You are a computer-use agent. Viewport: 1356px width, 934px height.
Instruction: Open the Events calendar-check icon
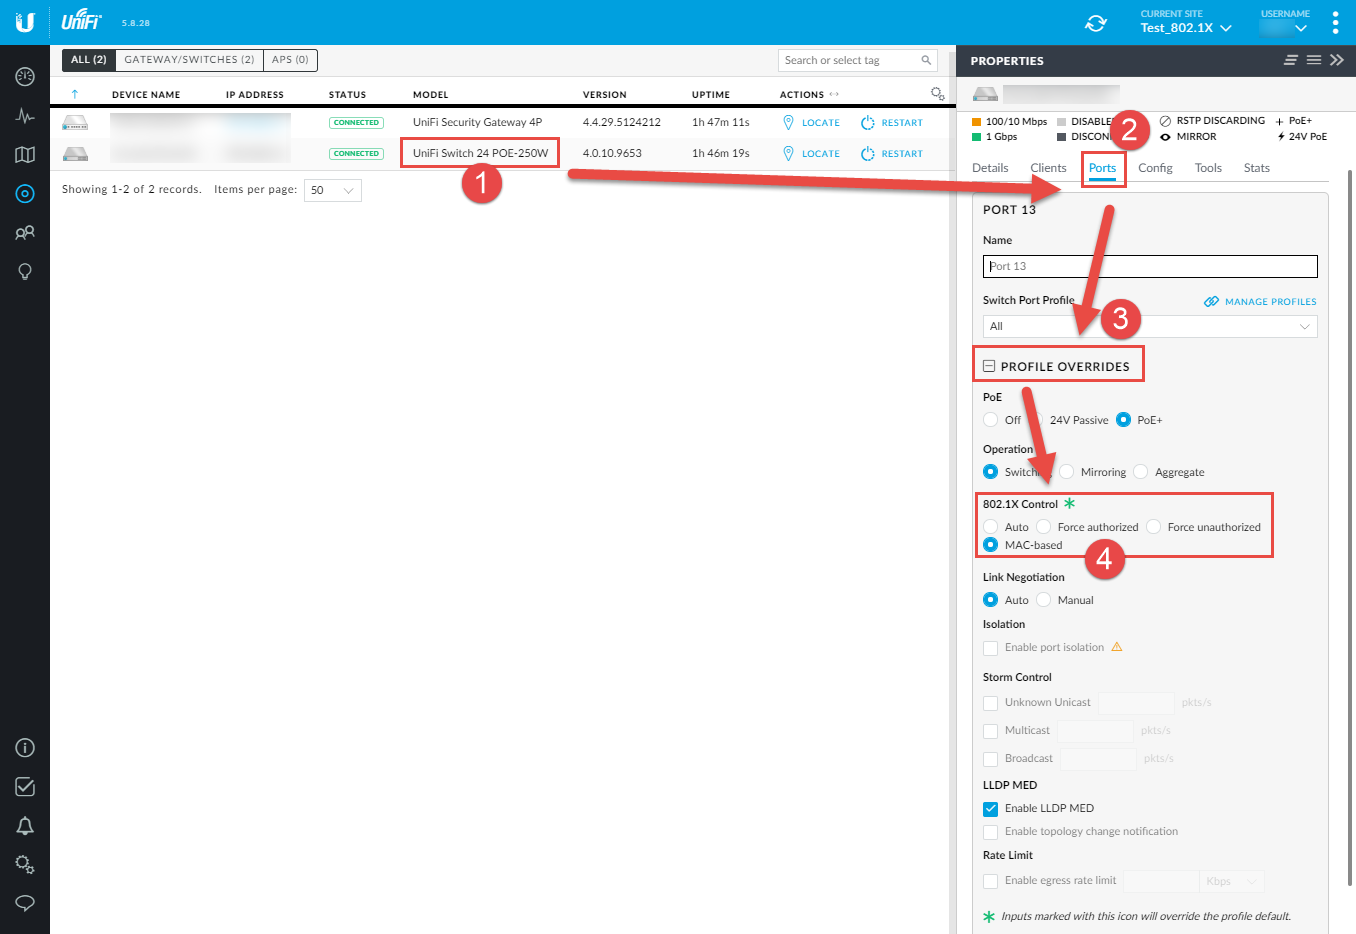25,787
